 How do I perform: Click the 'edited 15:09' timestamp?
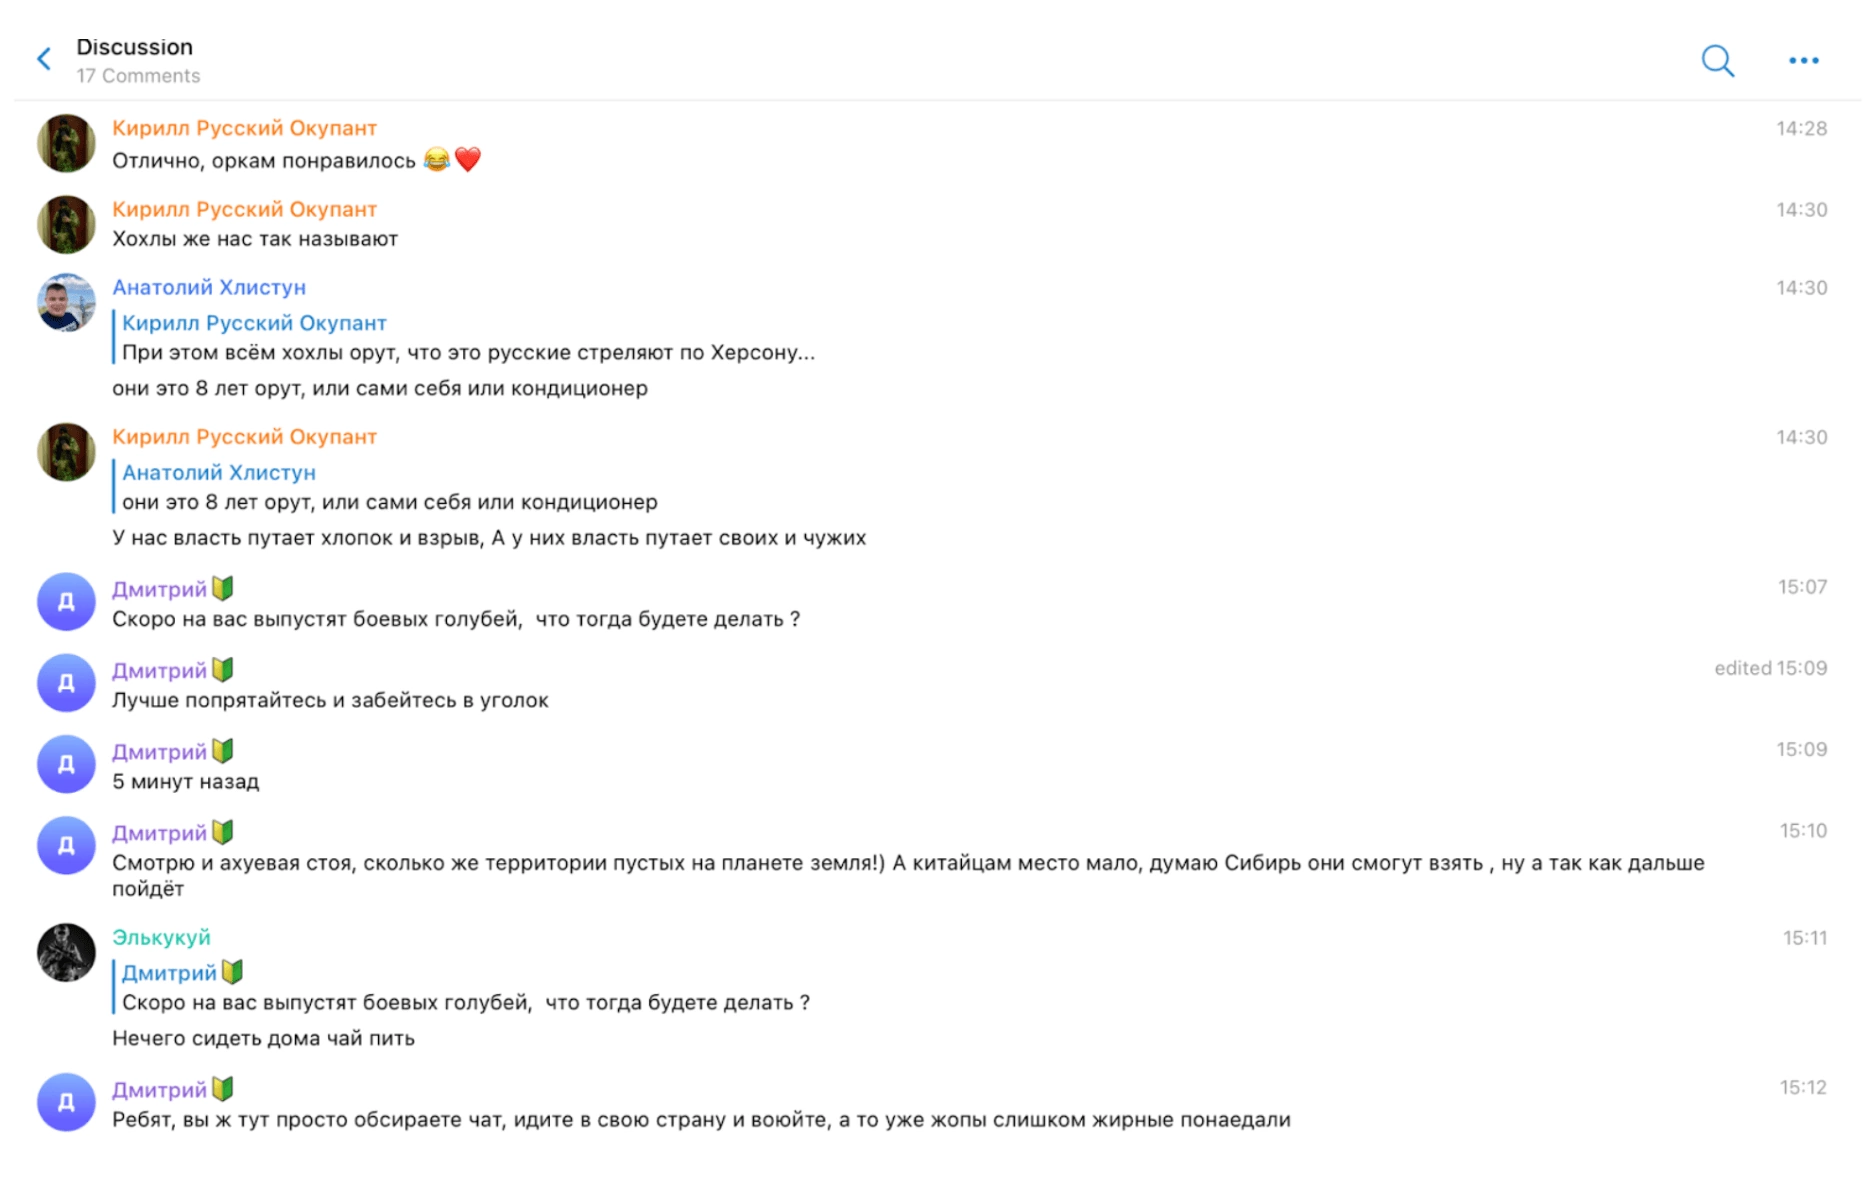[x=1770, y=668]
